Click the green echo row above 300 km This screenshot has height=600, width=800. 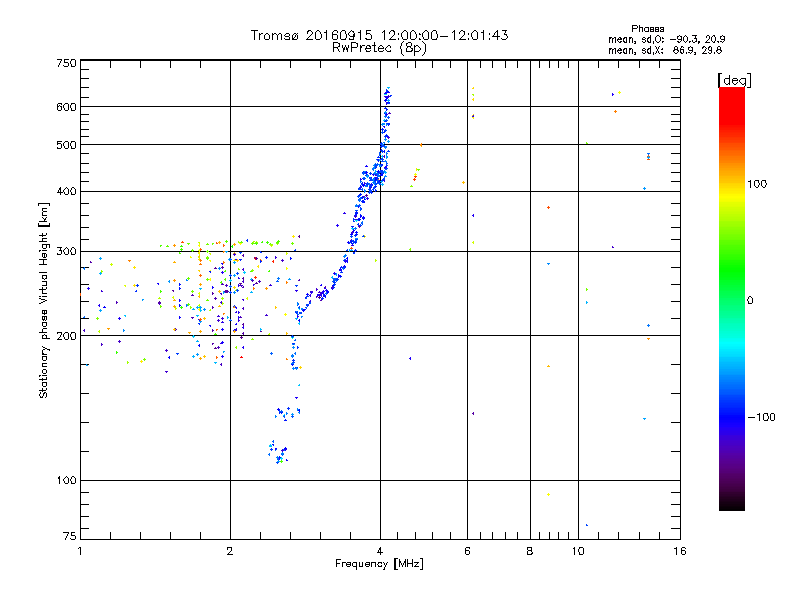pos(219,243)
